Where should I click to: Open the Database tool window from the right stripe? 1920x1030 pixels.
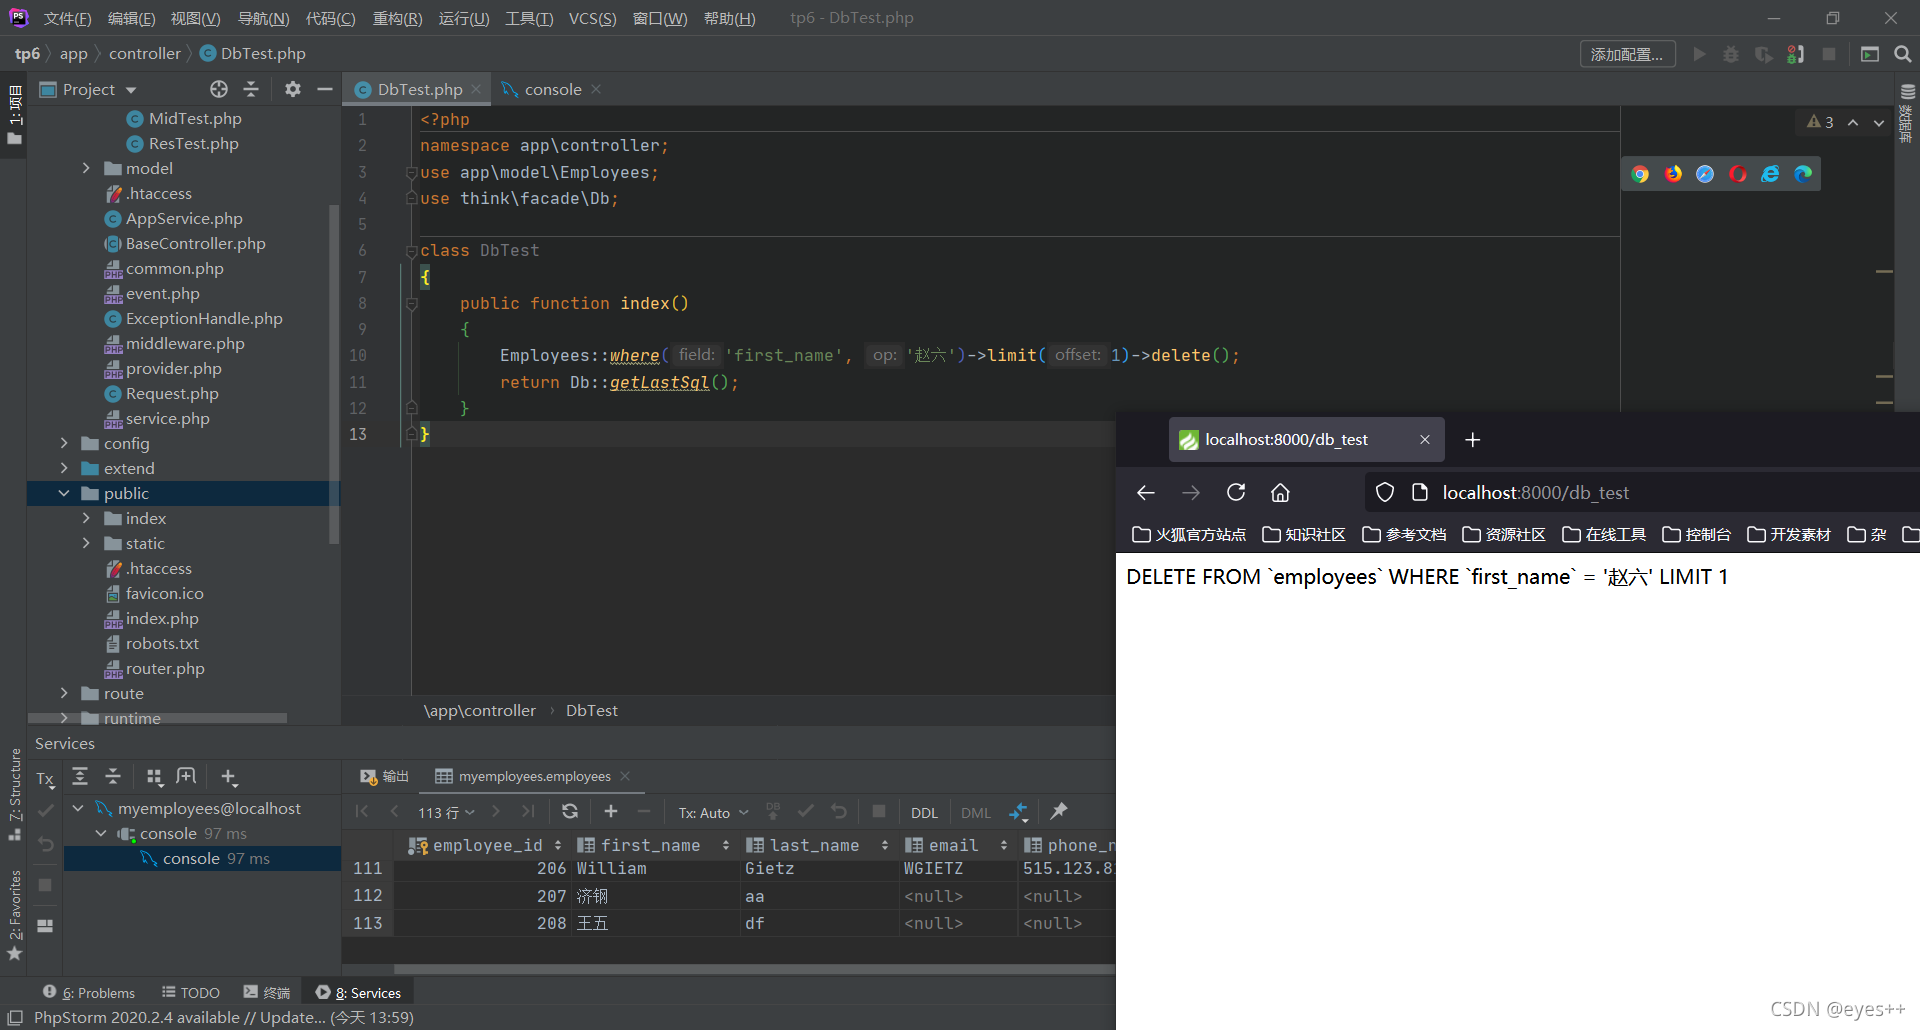coord(1906,112)
